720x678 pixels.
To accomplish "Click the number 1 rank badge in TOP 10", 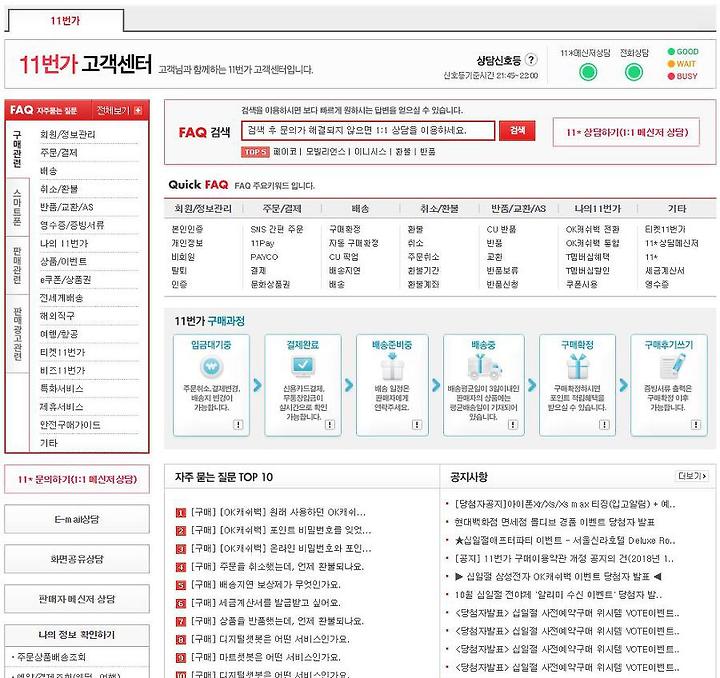I will [x=181, y=513].
